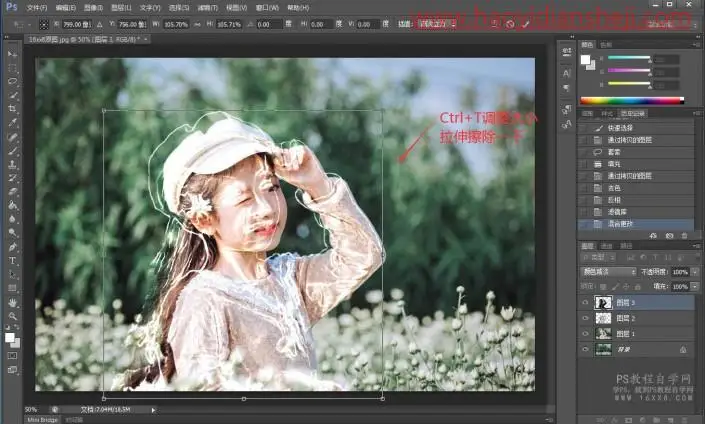
Task: Cancel the transform with the cancel icon
Action: click(x=510, y=24)
